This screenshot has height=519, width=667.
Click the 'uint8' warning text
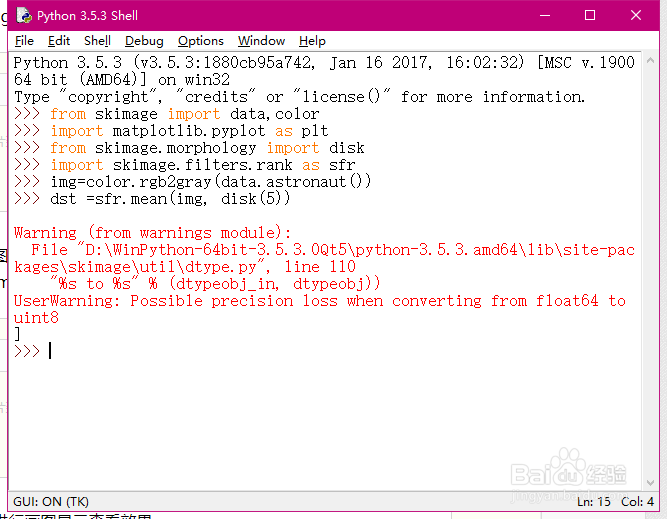coord(36,318)
